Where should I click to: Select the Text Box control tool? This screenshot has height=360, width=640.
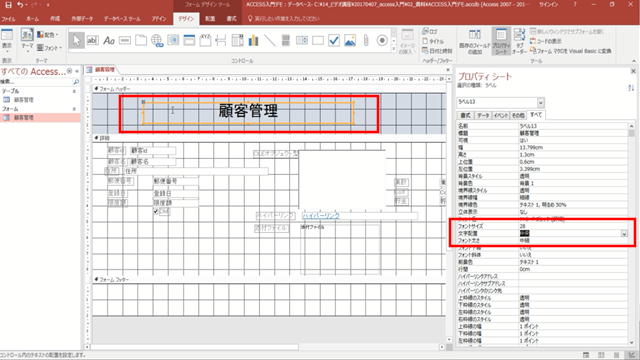(93, 40)
